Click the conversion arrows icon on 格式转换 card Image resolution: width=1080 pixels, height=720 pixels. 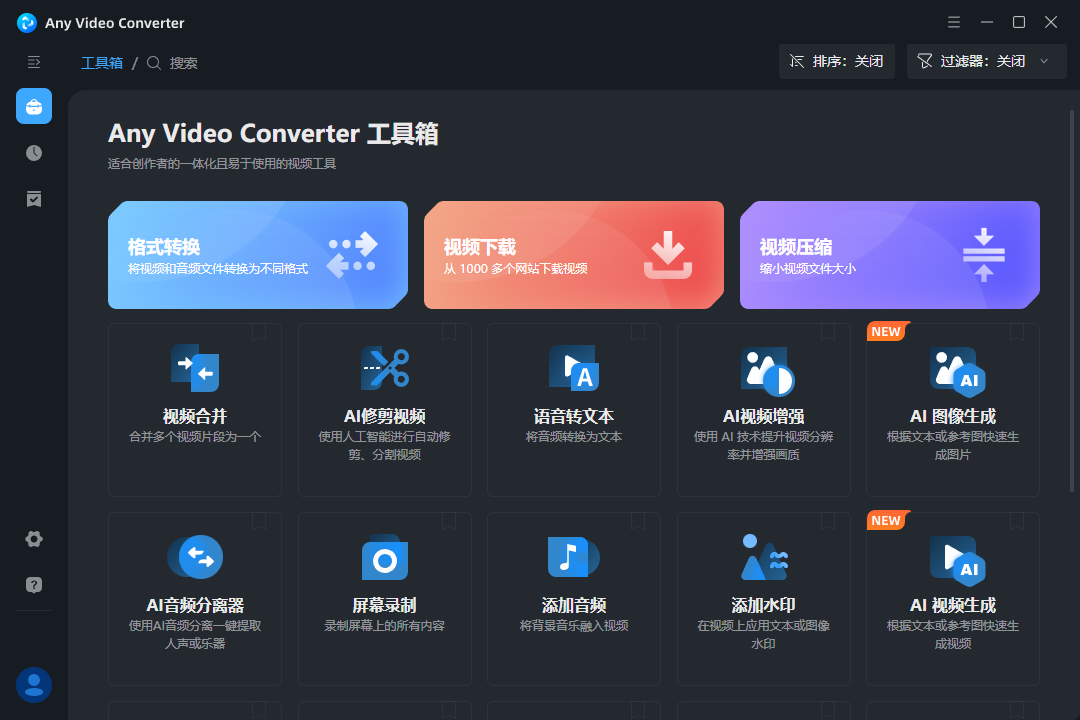352,255
